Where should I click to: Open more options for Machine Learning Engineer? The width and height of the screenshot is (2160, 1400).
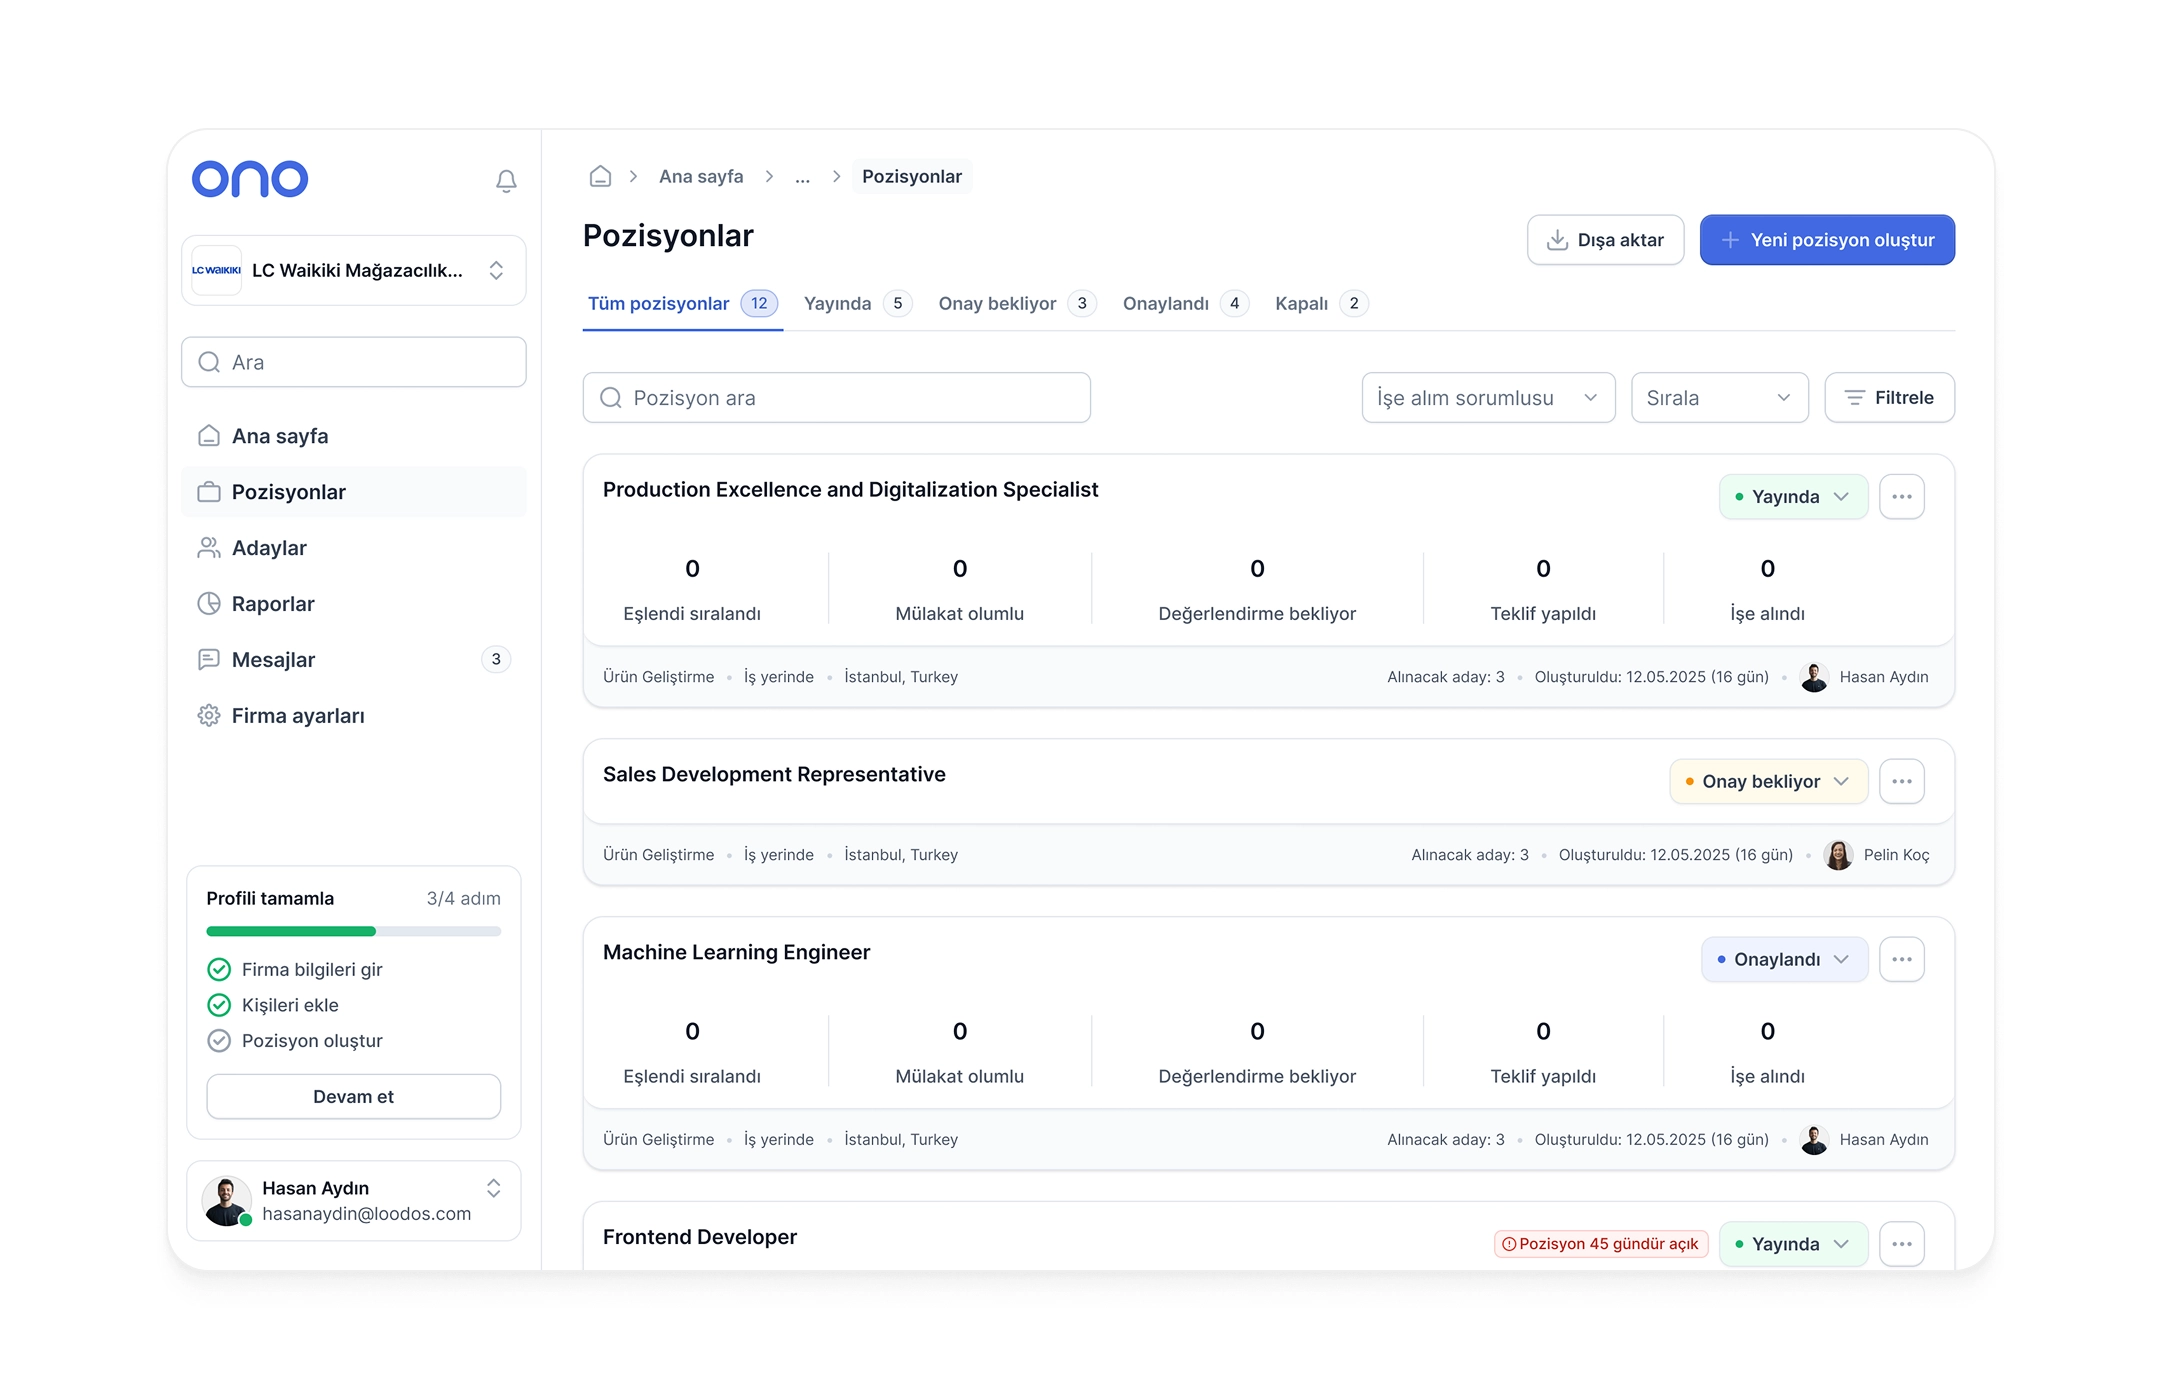coord(1901,960)
